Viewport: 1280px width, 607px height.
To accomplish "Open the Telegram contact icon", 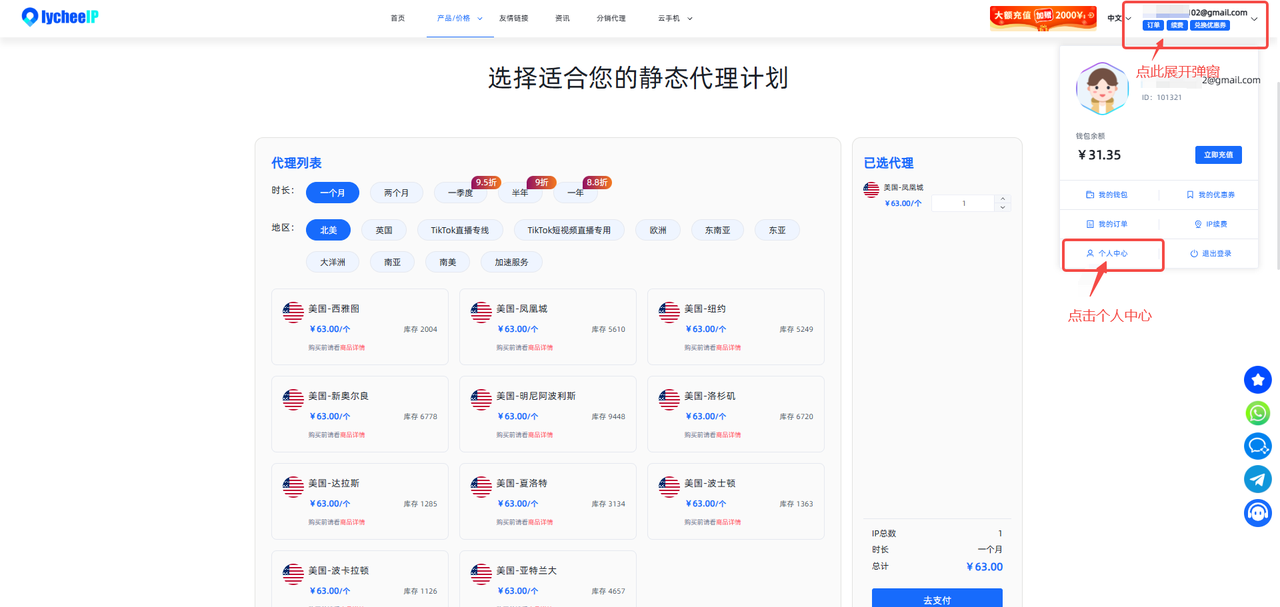I will click(x=1258, y=479).
